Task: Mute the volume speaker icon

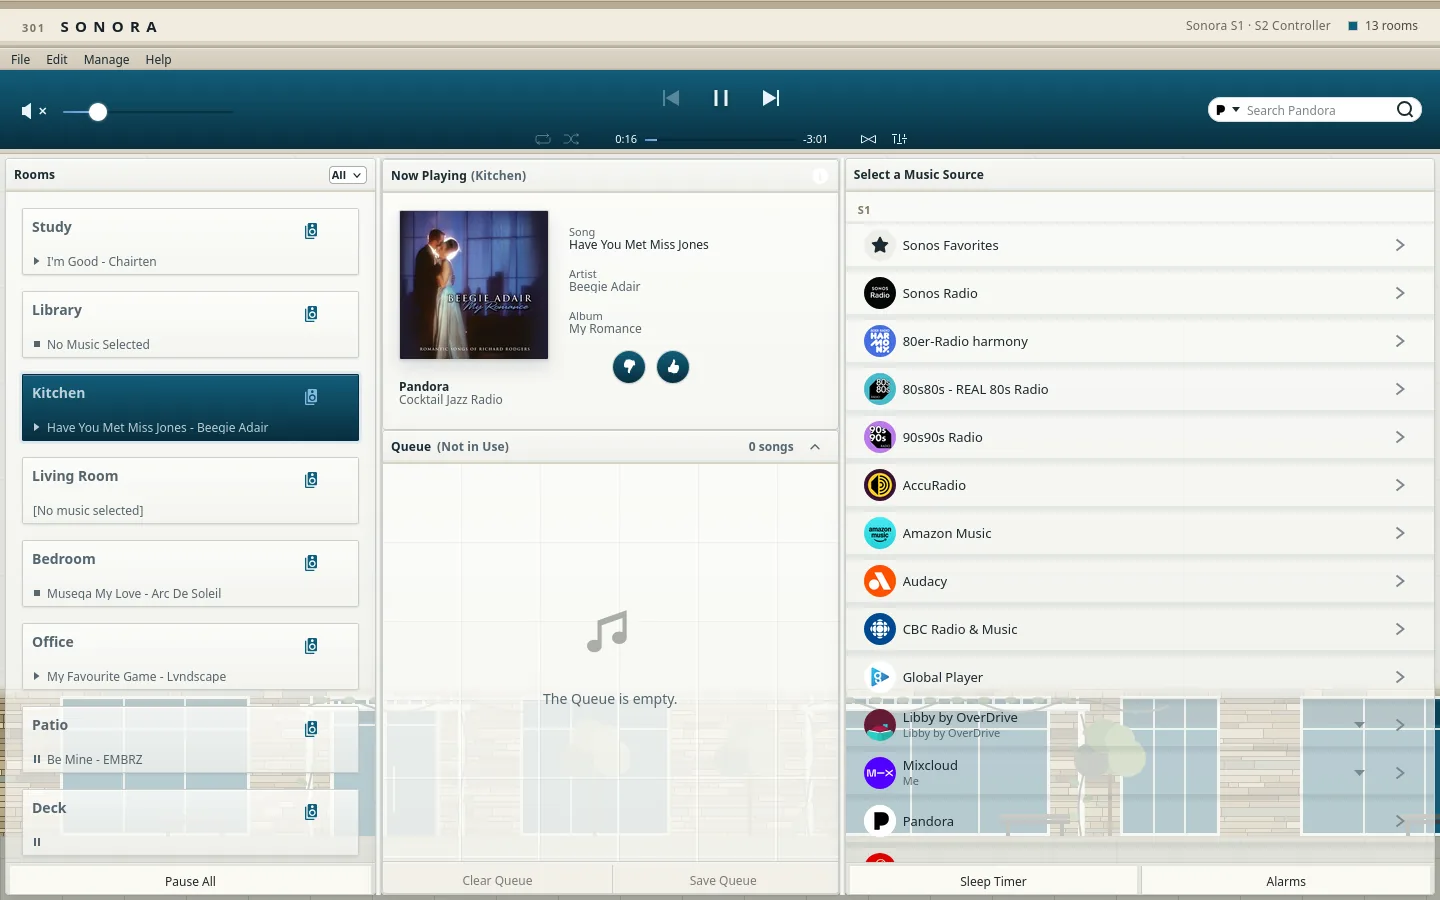Action: (34, 111)
